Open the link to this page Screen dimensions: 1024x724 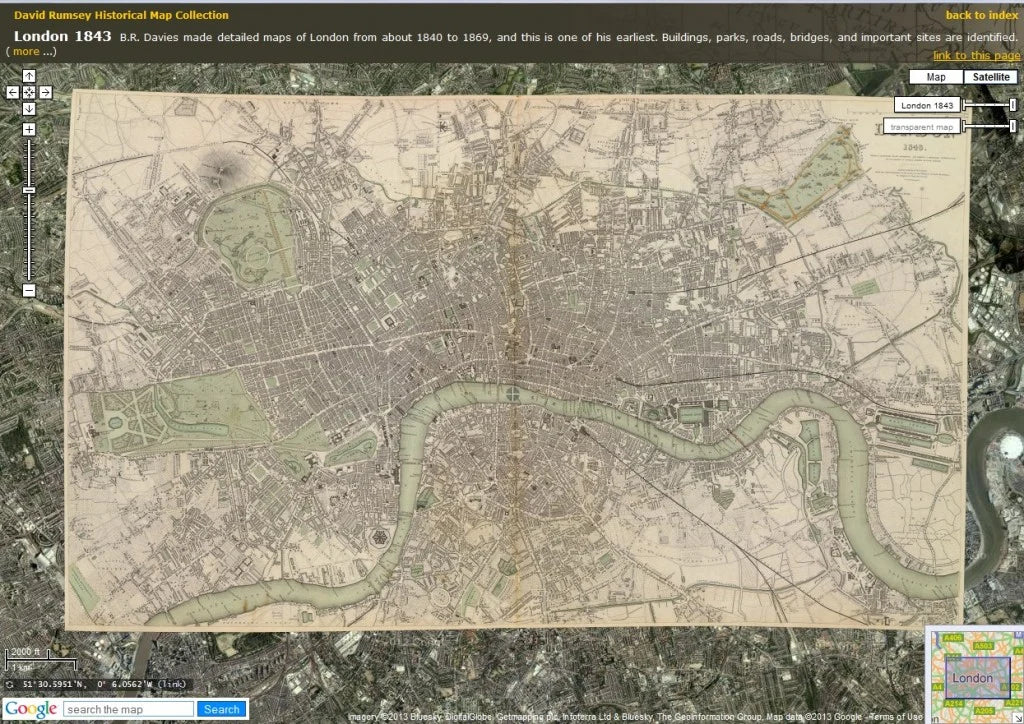(x=976, y=55)
